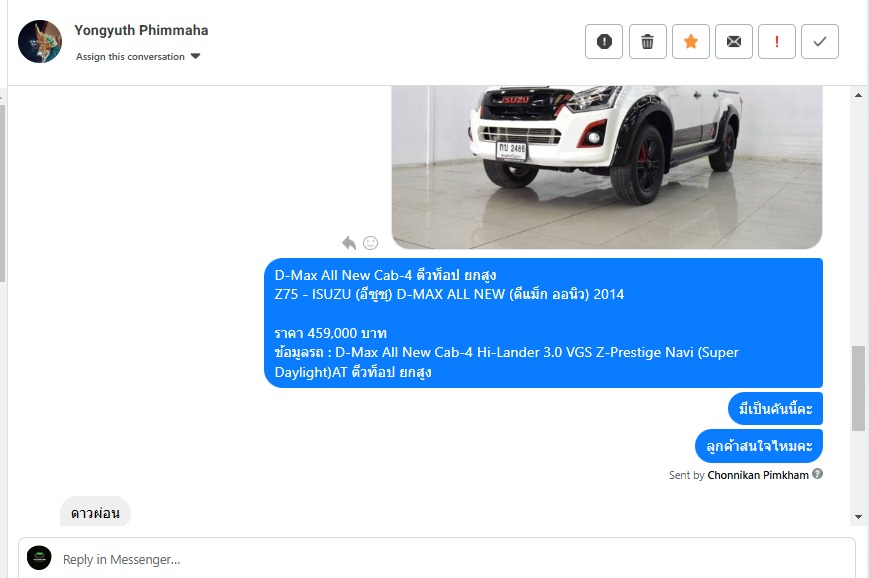Click the Chonnikan Pimkham sender name

758,475
